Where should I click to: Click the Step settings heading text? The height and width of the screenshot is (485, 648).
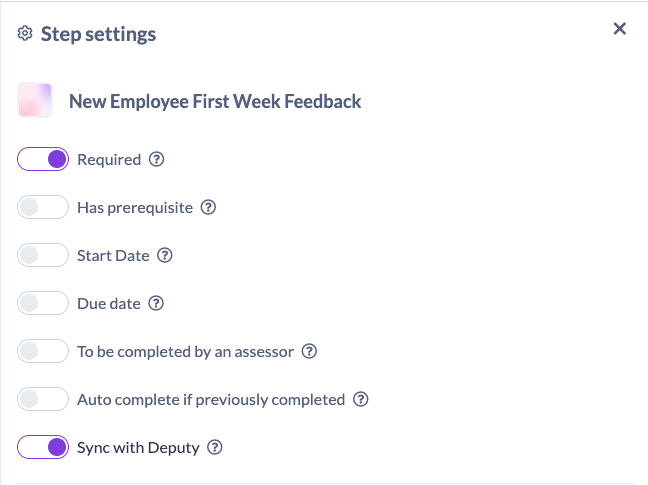point(98,34)
